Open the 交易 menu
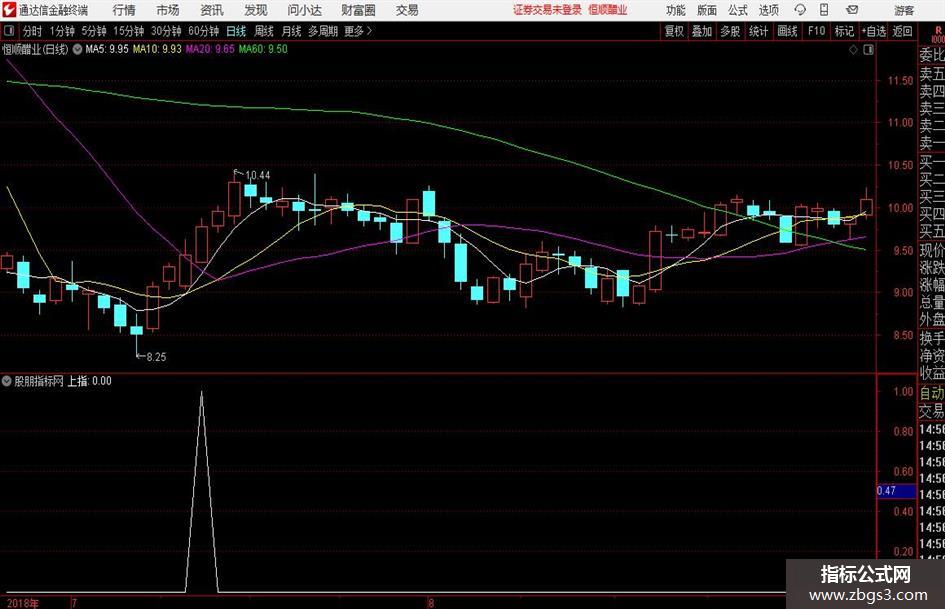Viewport: 945px width, 609px height. pos(407,10)
